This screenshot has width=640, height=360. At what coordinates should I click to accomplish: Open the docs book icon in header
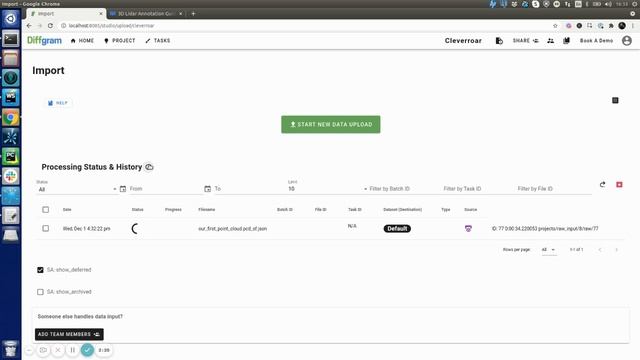[x=567, y=41]
